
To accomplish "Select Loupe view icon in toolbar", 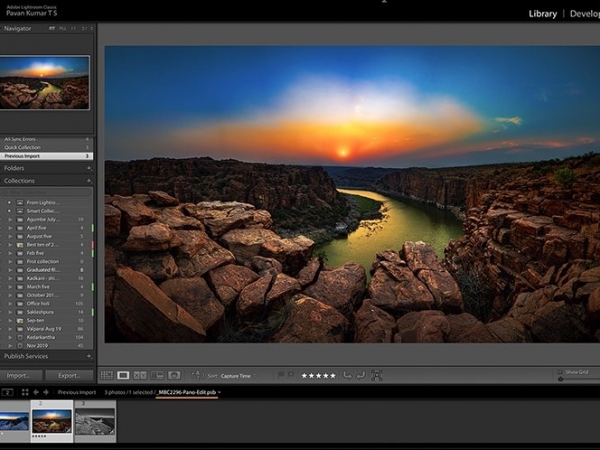I will [x=123, y=375].
